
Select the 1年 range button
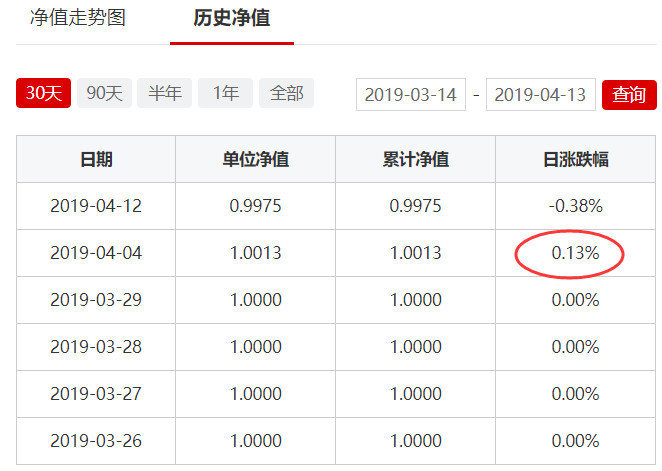click(x=225, y=93)
